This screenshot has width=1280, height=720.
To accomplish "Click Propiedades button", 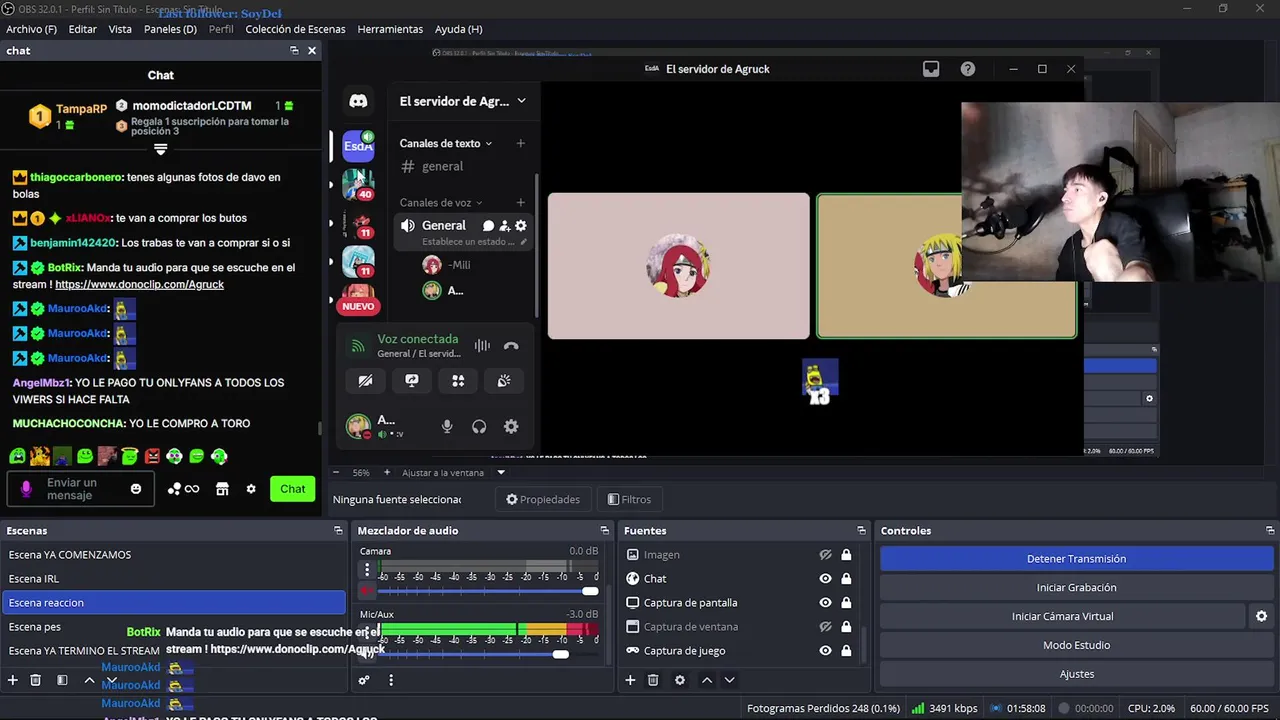I will [x=543, y=499].
